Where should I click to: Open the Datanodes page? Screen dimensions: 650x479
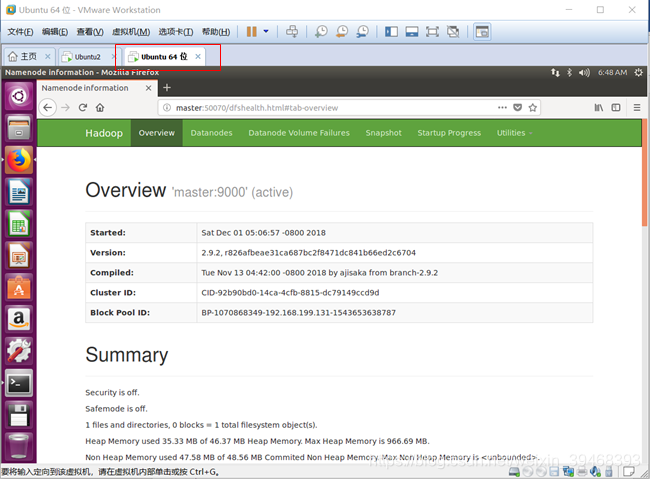click(211, 133)
